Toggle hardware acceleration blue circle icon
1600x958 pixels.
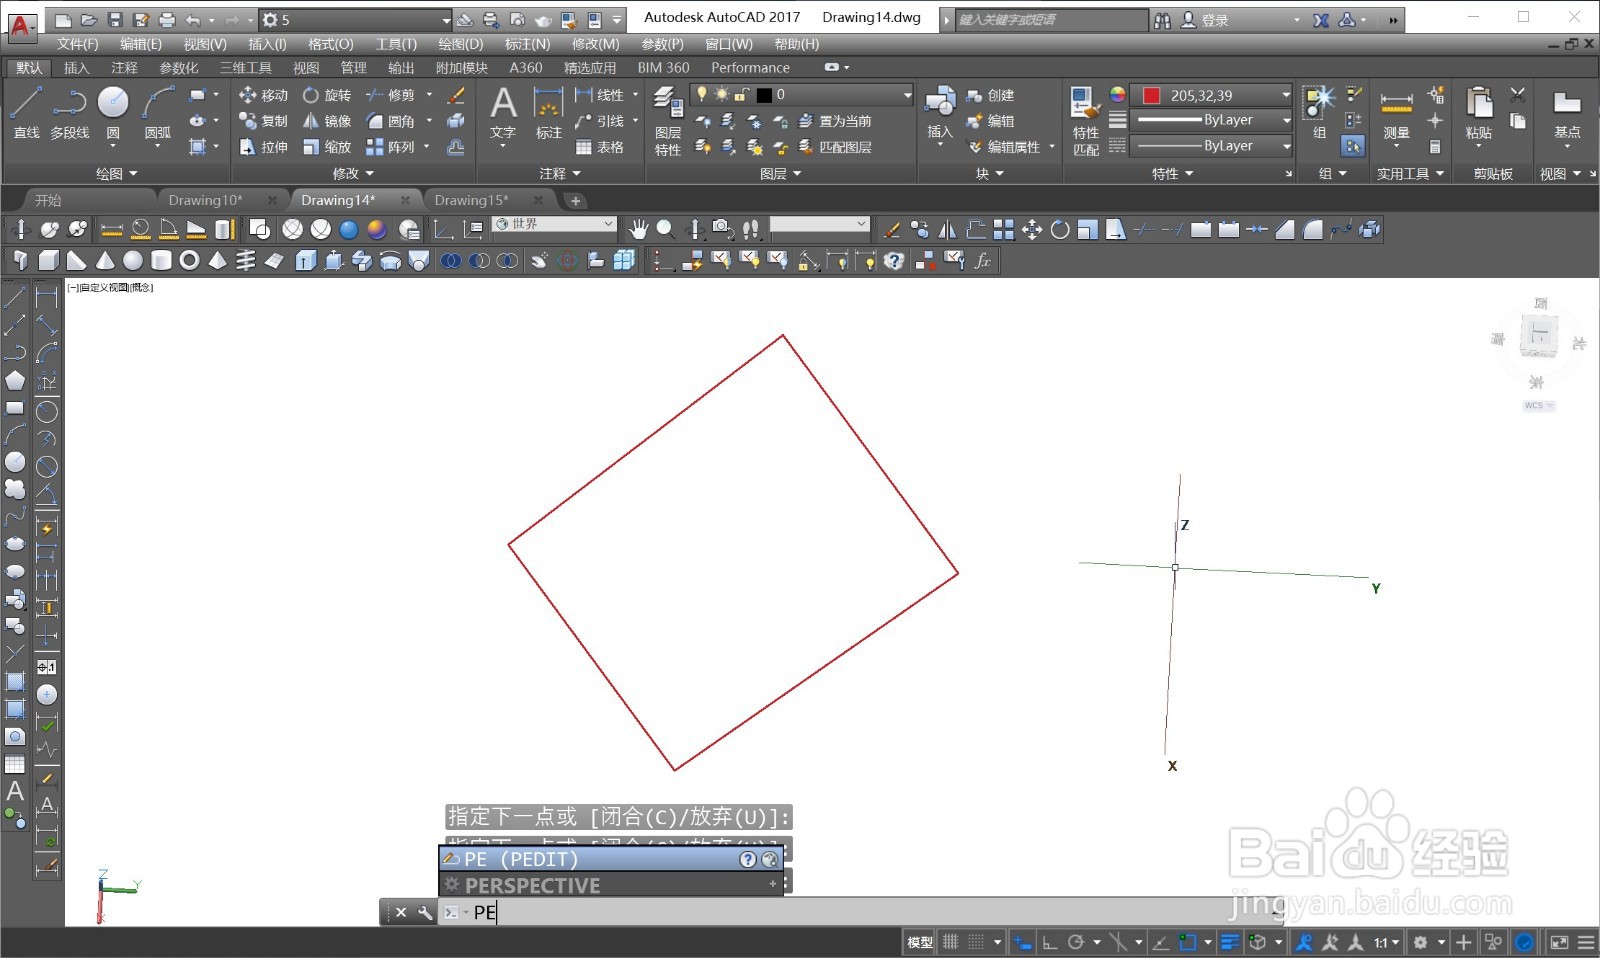1524,942
